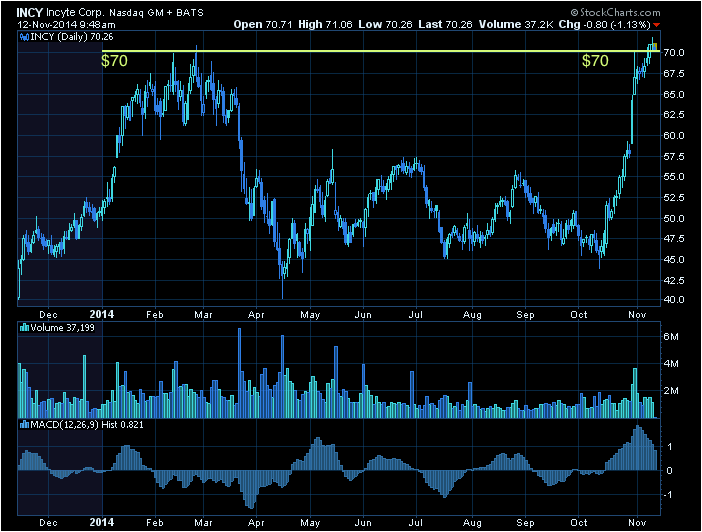Viewport: 702px width, 532px height.
Task: Click the 65.0 price axis label
Action: [674, 94]
